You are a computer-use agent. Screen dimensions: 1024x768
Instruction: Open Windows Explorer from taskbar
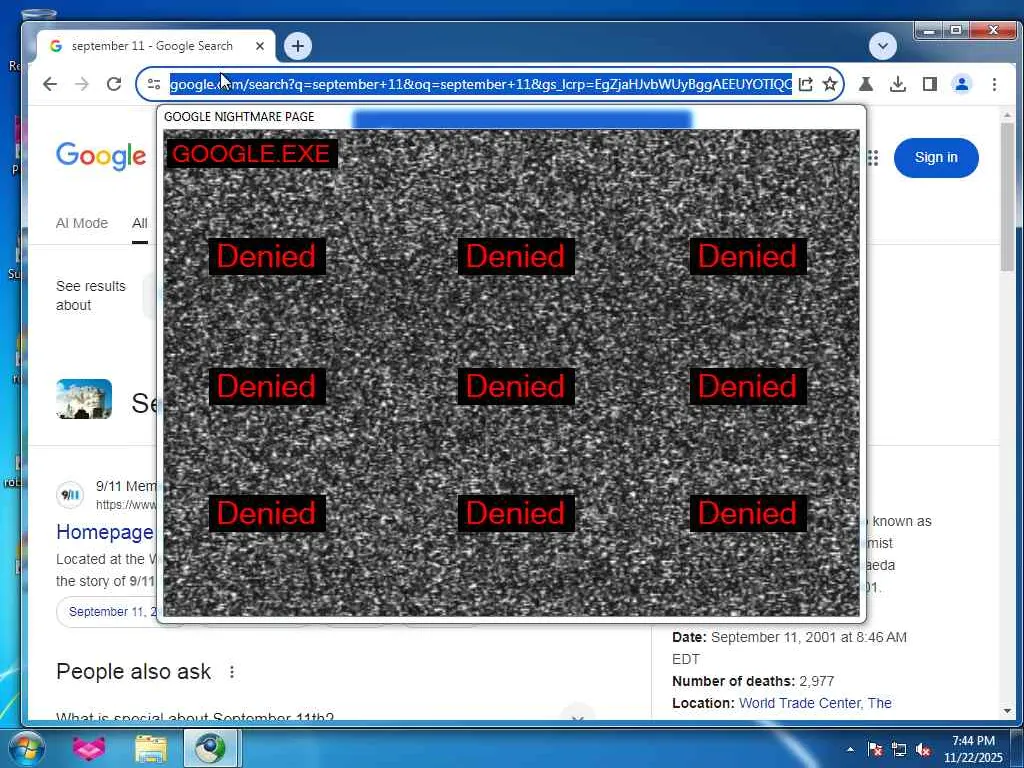(x=151, y=748)
